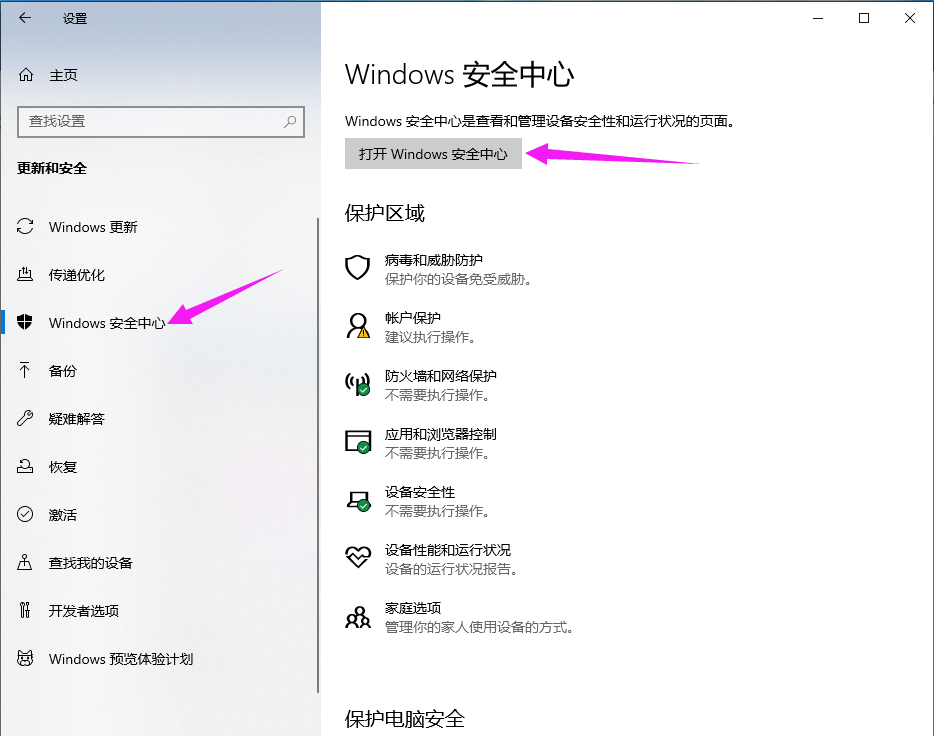The image size is (934, 736).
Task: Click 保护你的设备免受威胁。 description
Action: [457, 279]
